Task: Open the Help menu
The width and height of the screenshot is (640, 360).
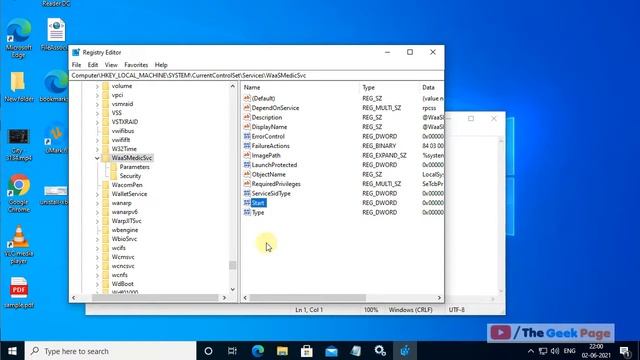Action: click(x=161, y=65)
